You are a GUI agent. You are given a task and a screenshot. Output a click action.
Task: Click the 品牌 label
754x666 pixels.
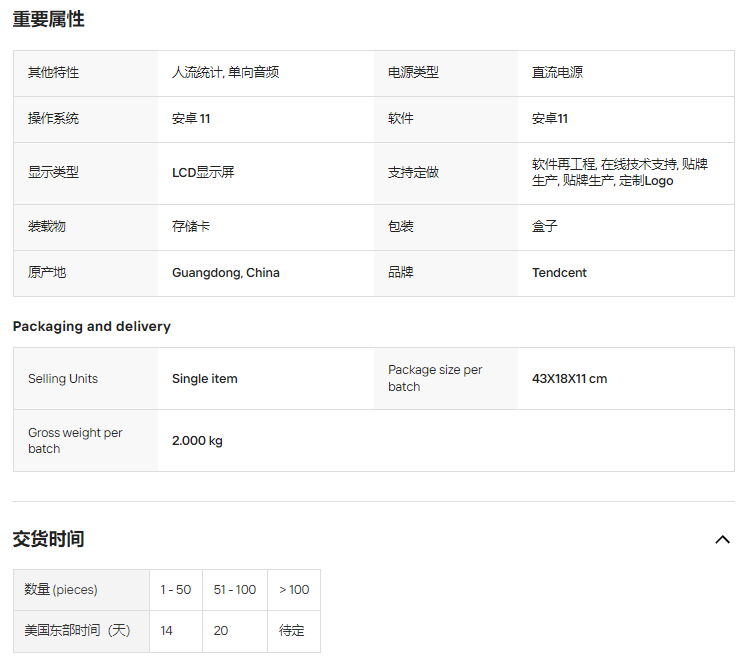tap(401, 273)
